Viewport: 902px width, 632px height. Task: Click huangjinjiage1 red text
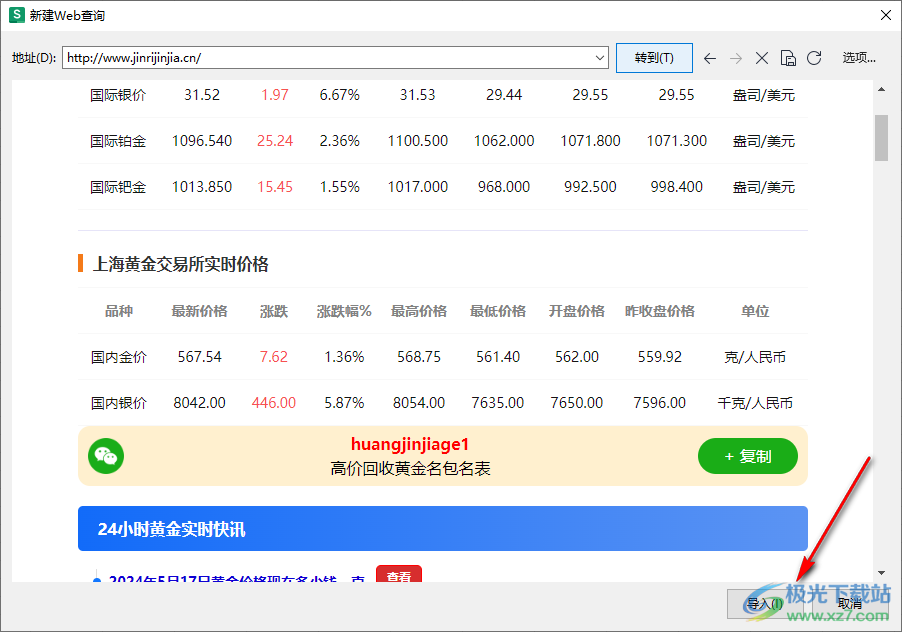tap(410, 445)
